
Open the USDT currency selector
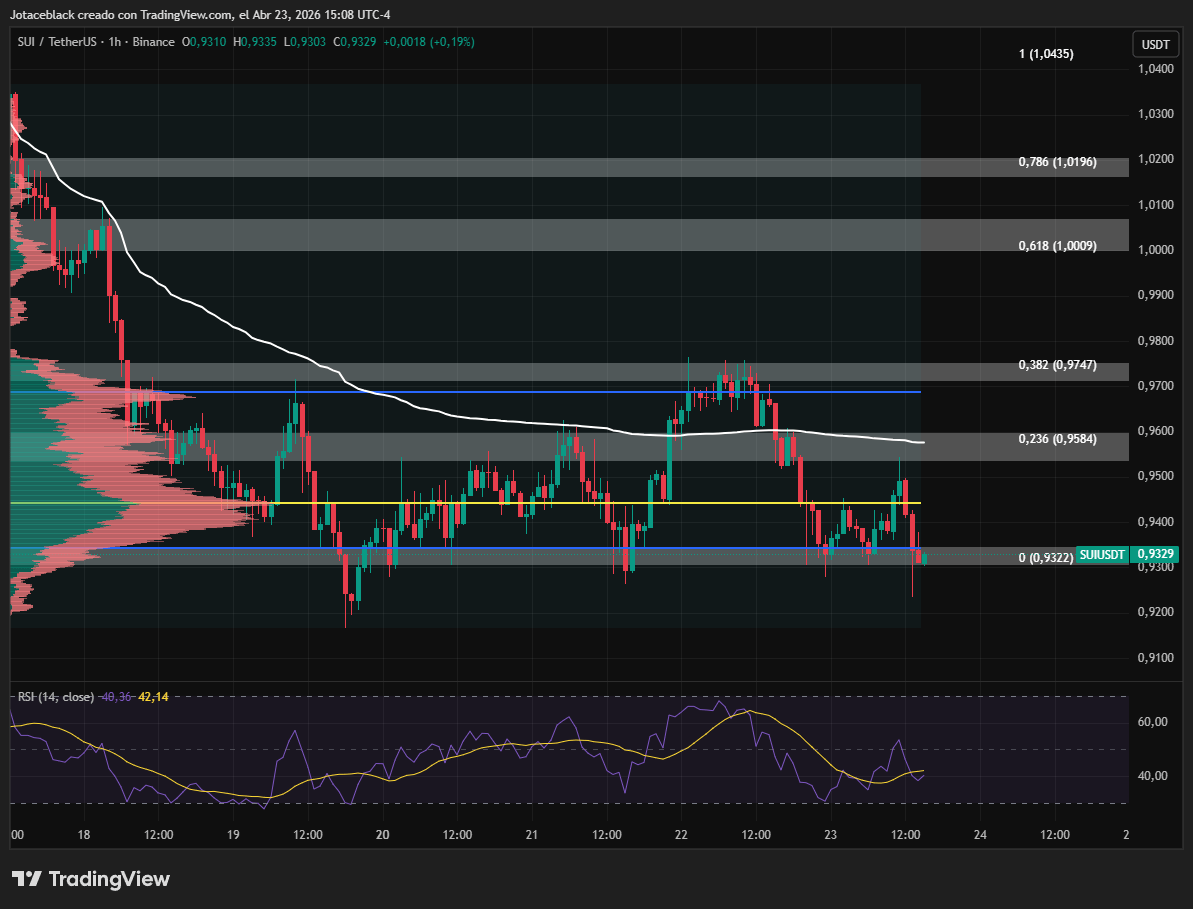tap(1155, 45)
